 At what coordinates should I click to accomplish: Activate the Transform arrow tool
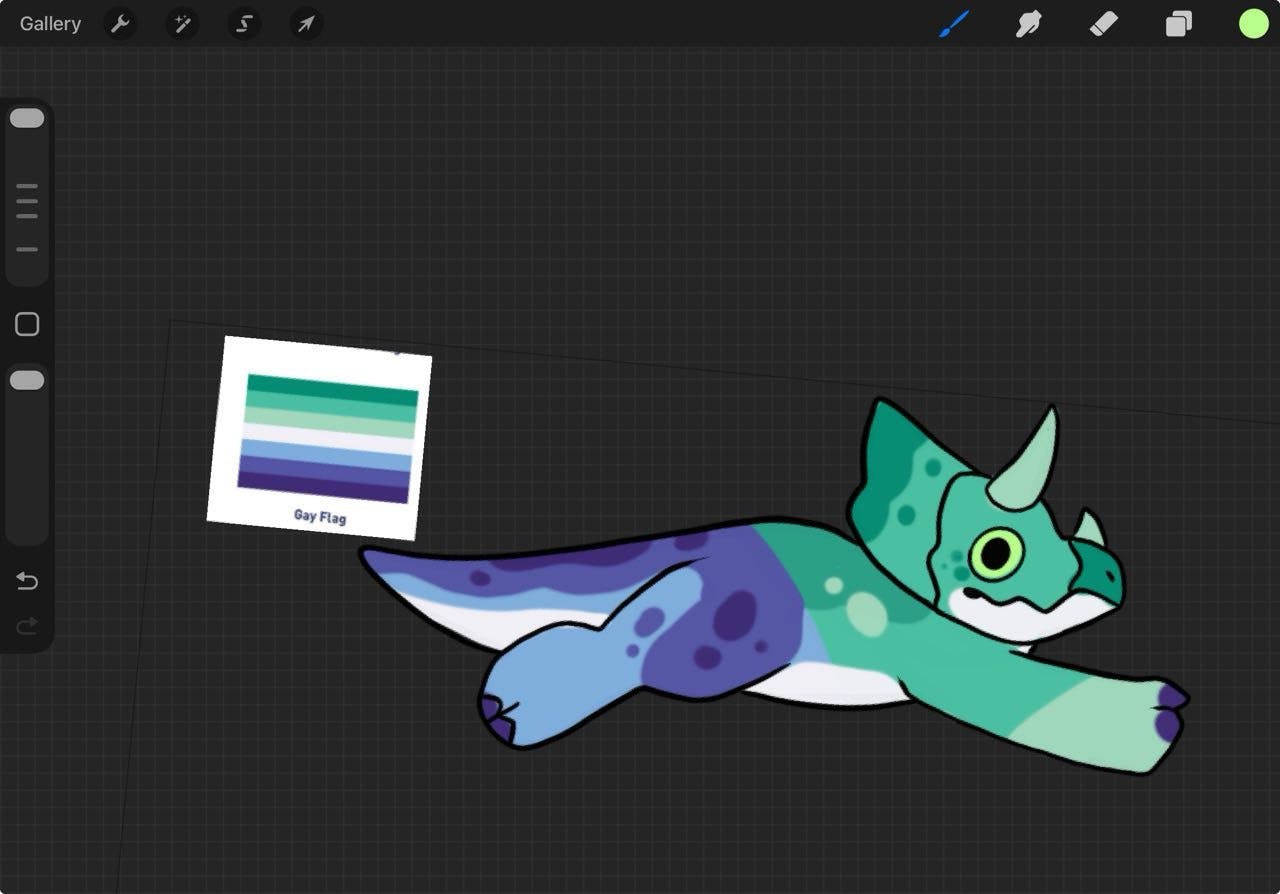pos(306,24)
